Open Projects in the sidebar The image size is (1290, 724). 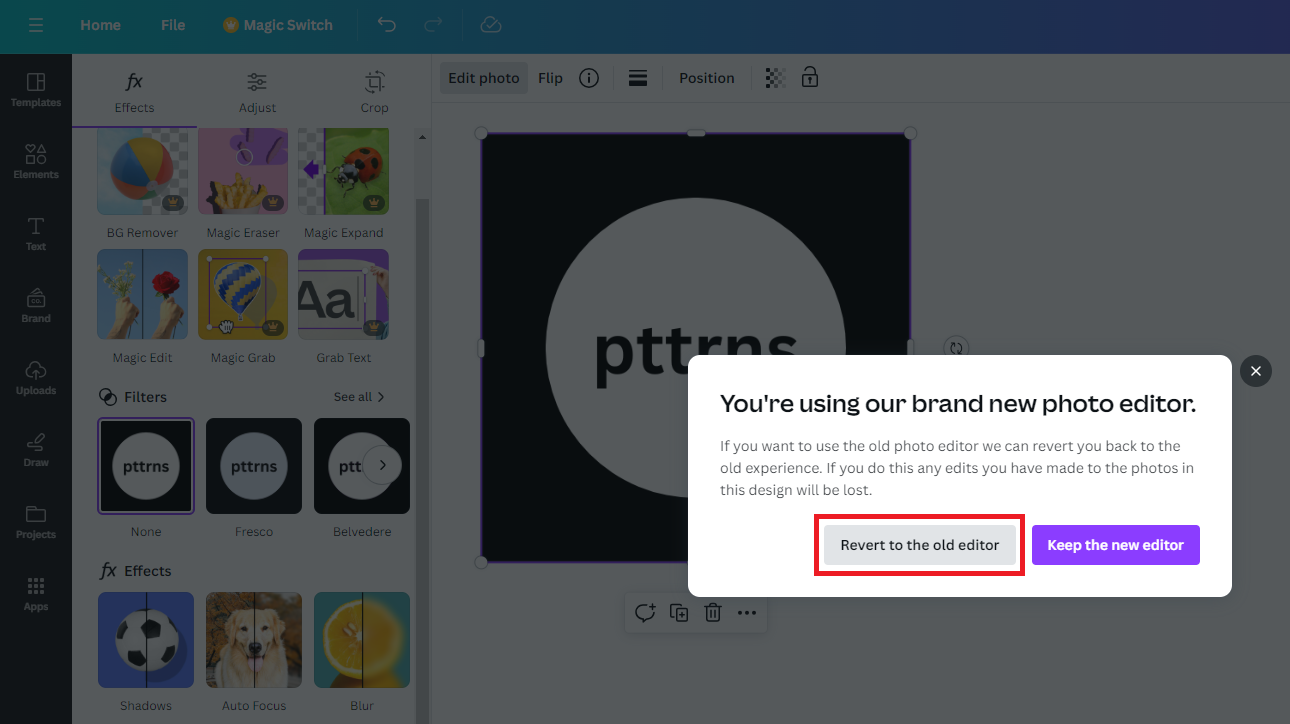(x=36, y=522)
